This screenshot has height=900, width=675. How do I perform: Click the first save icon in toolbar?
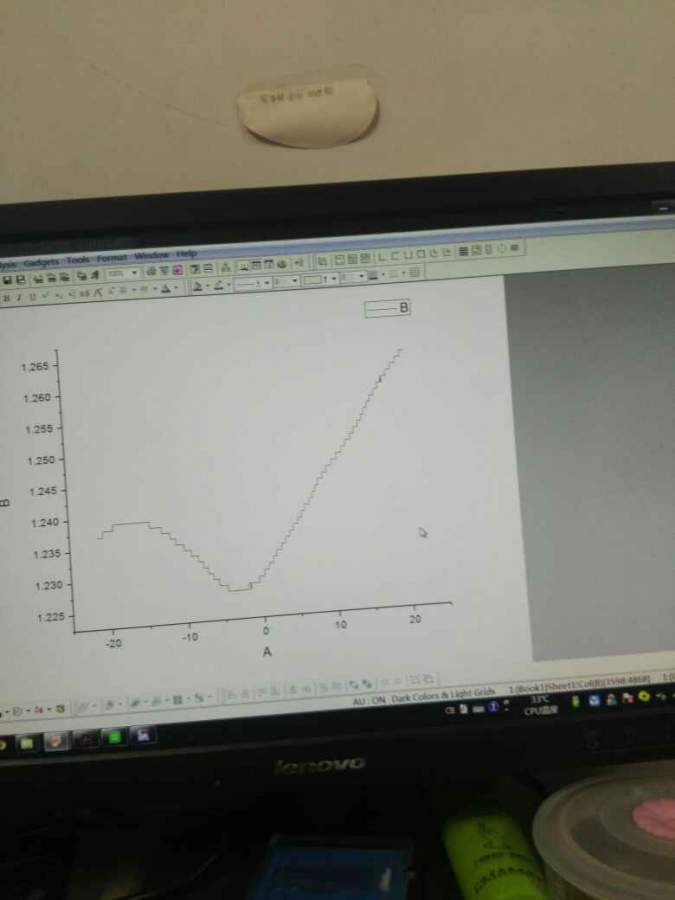pyautogui.click(x=7, y=280)
